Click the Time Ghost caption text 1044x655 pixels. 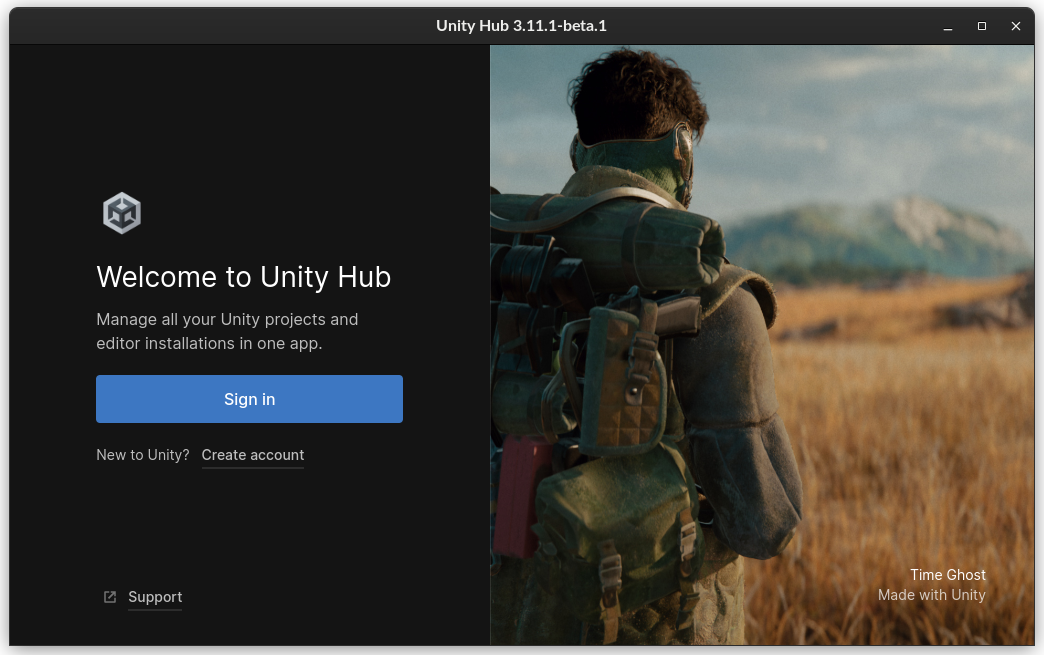pos(947,575)
